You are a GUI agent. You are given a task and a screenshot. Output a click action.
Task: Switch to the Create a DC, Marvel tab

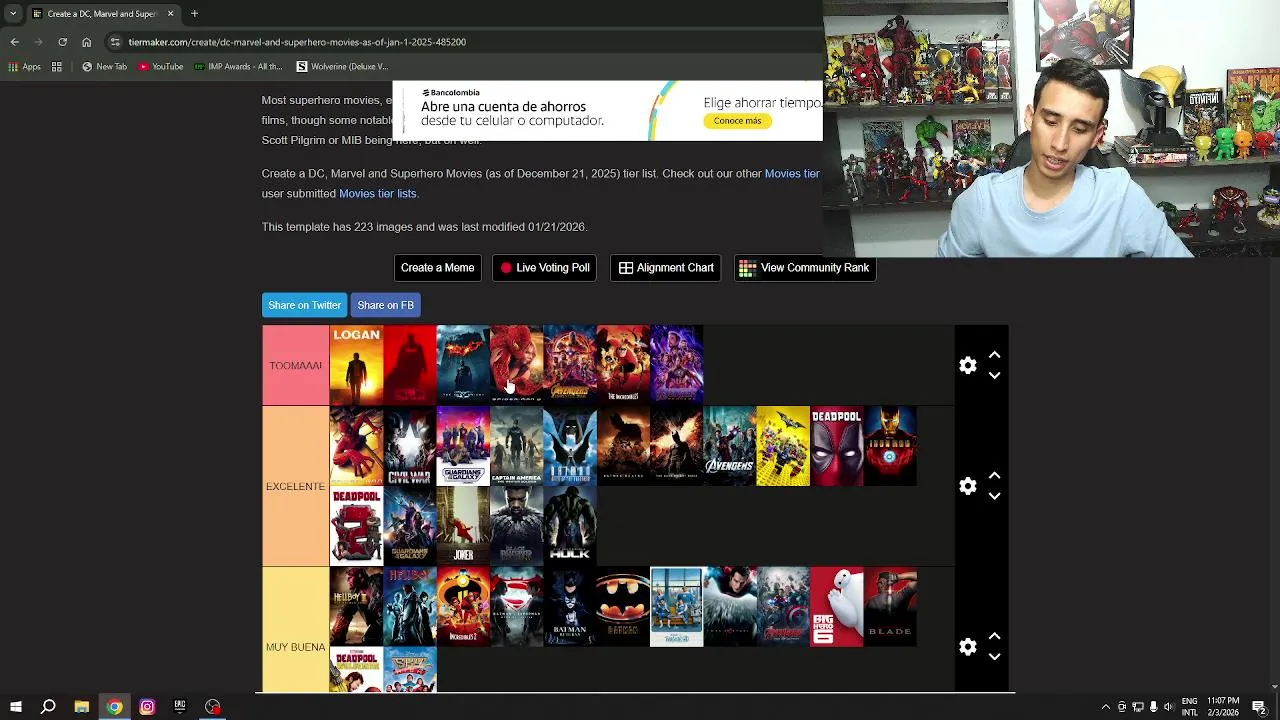[x=104, y=14]
